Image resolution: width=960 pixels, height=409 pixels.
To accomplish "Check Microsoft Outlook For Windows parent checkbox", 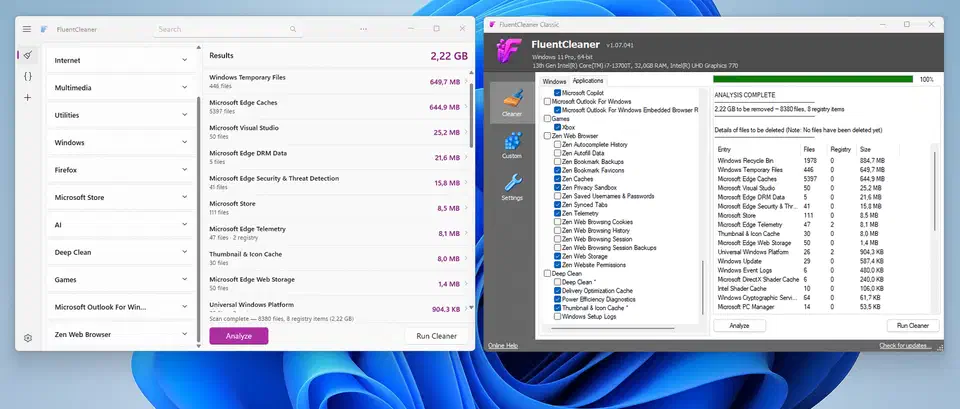I will pos(547,101).
